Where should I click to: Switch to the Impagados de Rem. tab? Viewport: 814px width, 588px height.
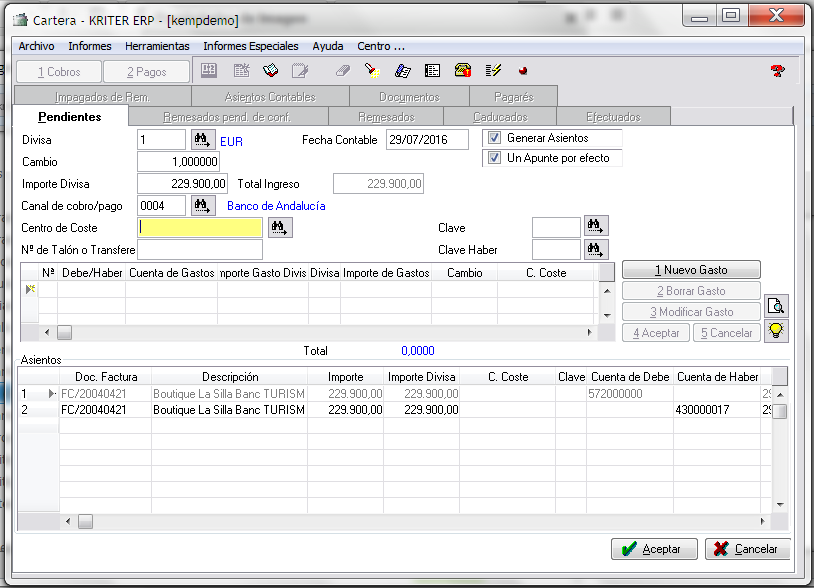click(103, 97)
